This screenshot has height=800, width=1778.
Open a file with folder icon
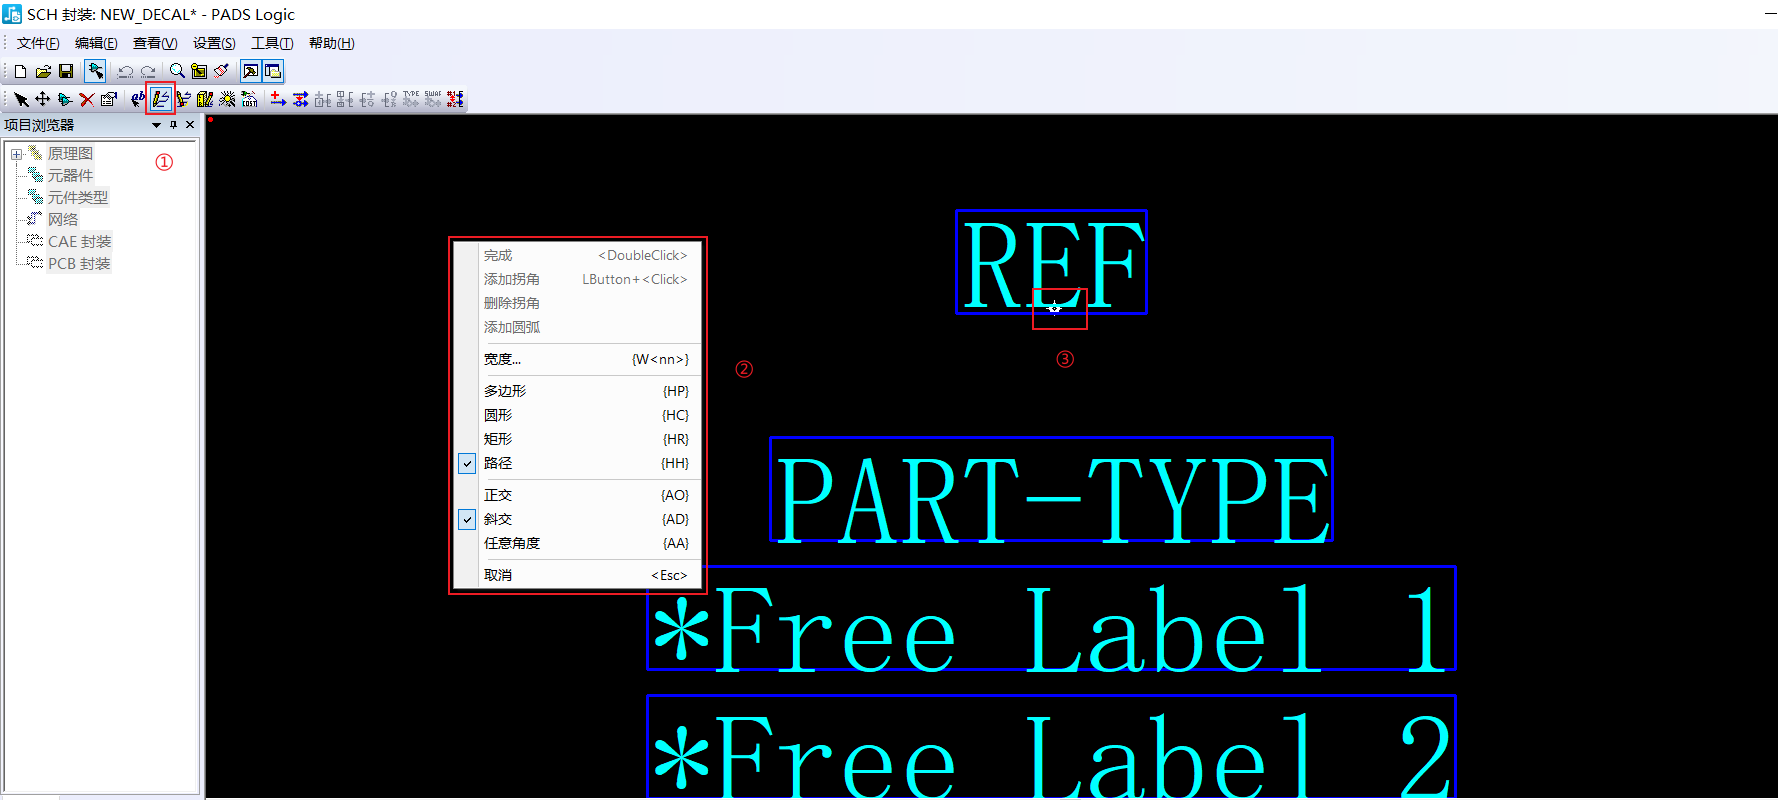tap(43, 71)
